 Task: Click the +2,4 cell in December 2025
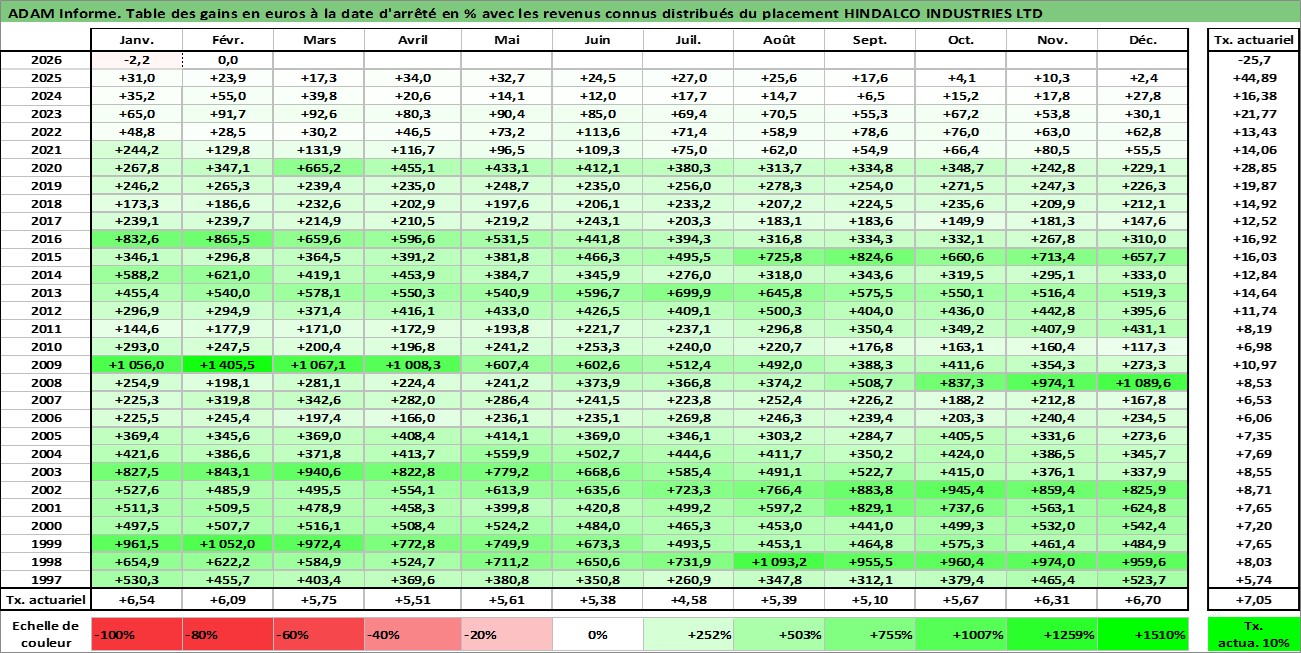click(x=1142, y=78)
